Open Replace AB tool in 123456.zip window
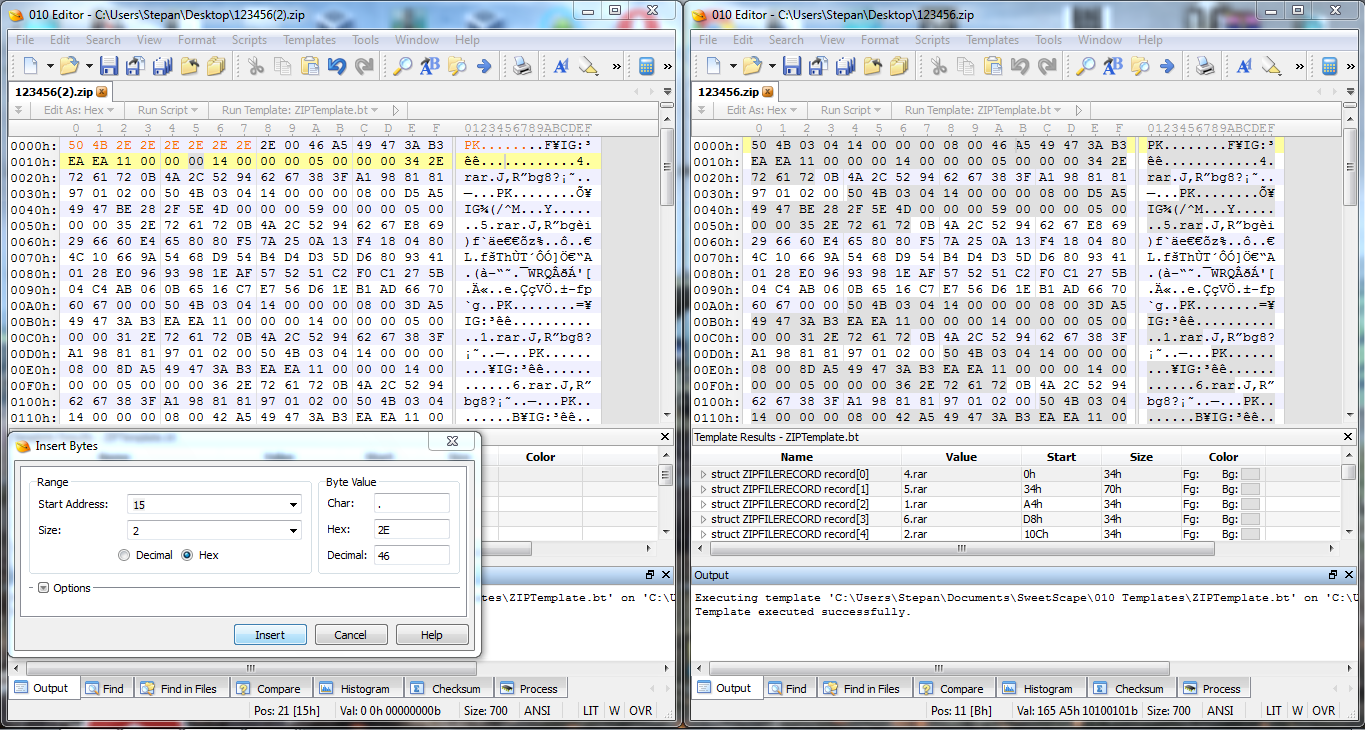 [x=1112, y=67]
